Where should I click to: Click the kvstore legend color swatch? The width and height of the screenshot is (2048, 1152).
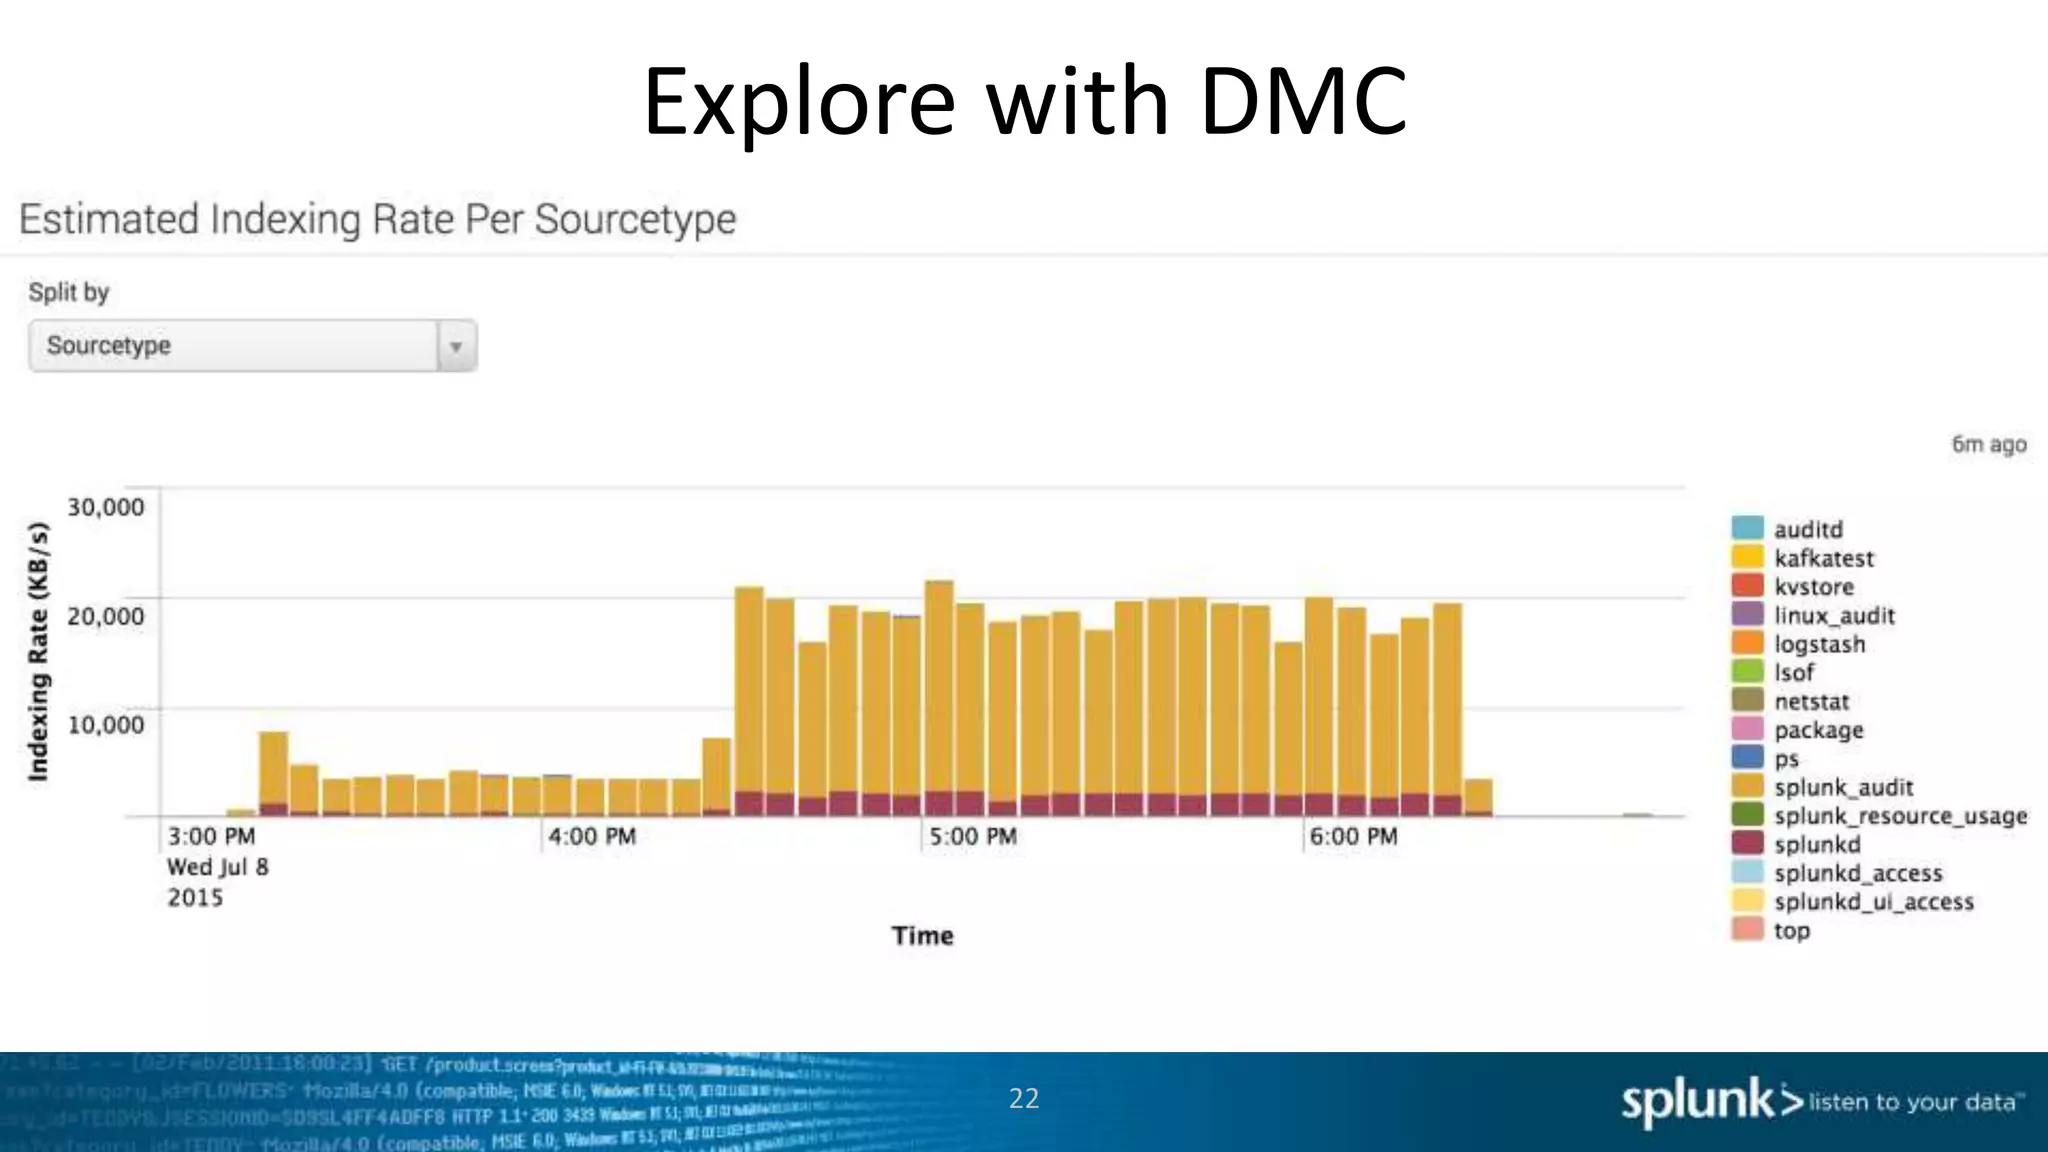[1747, 585]
